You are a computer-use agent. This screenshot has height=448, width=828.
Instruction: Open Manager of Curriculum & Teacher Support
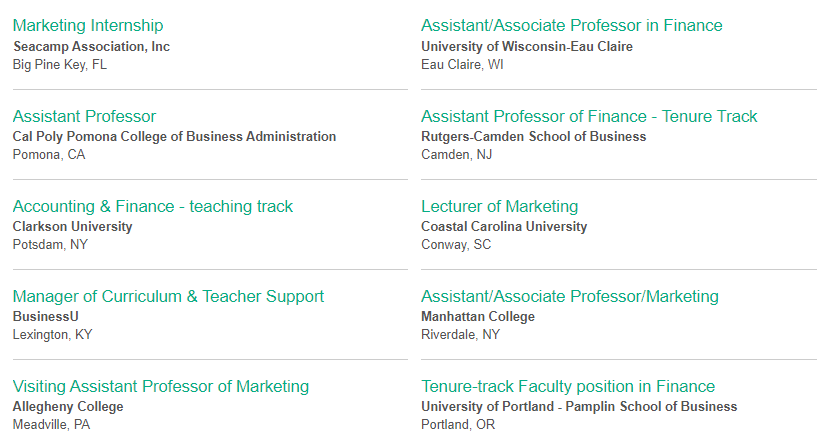click(x=168, y=296)
